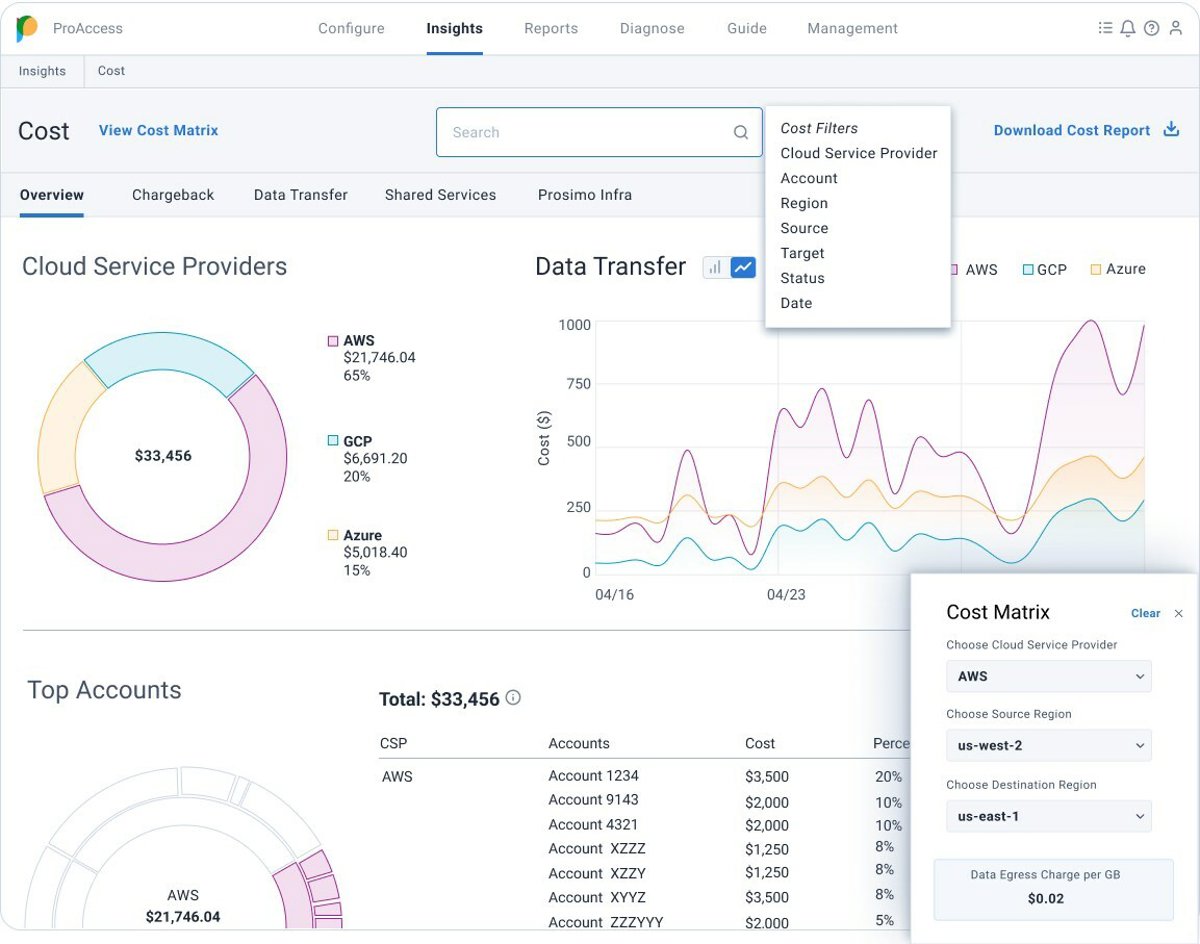Switch to the Chargeback tab
The height and width of the screenshot is (944, 1200).
click(x=173, y=195)
